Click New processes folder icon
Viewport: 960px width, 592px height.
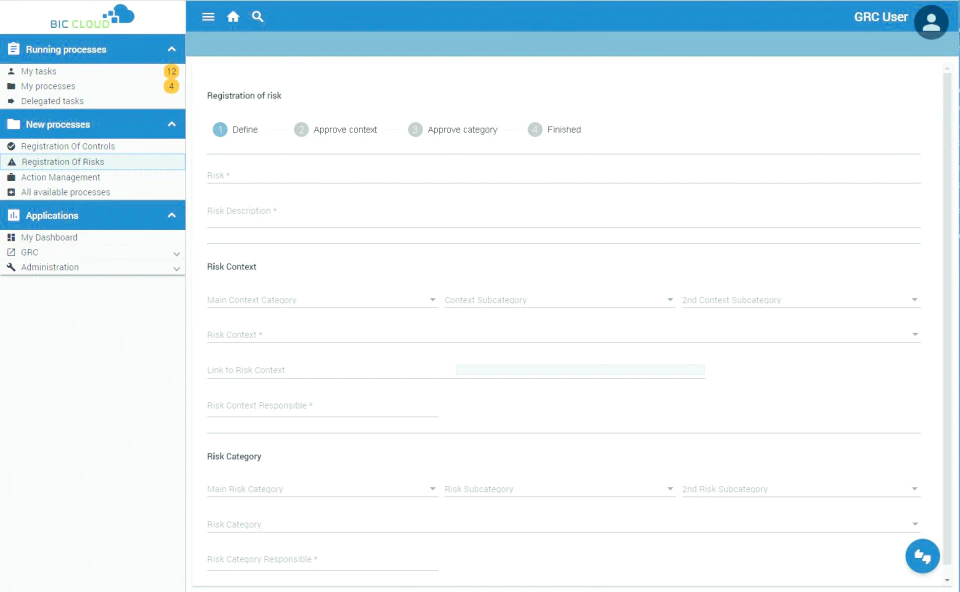(x=13, y=124)
